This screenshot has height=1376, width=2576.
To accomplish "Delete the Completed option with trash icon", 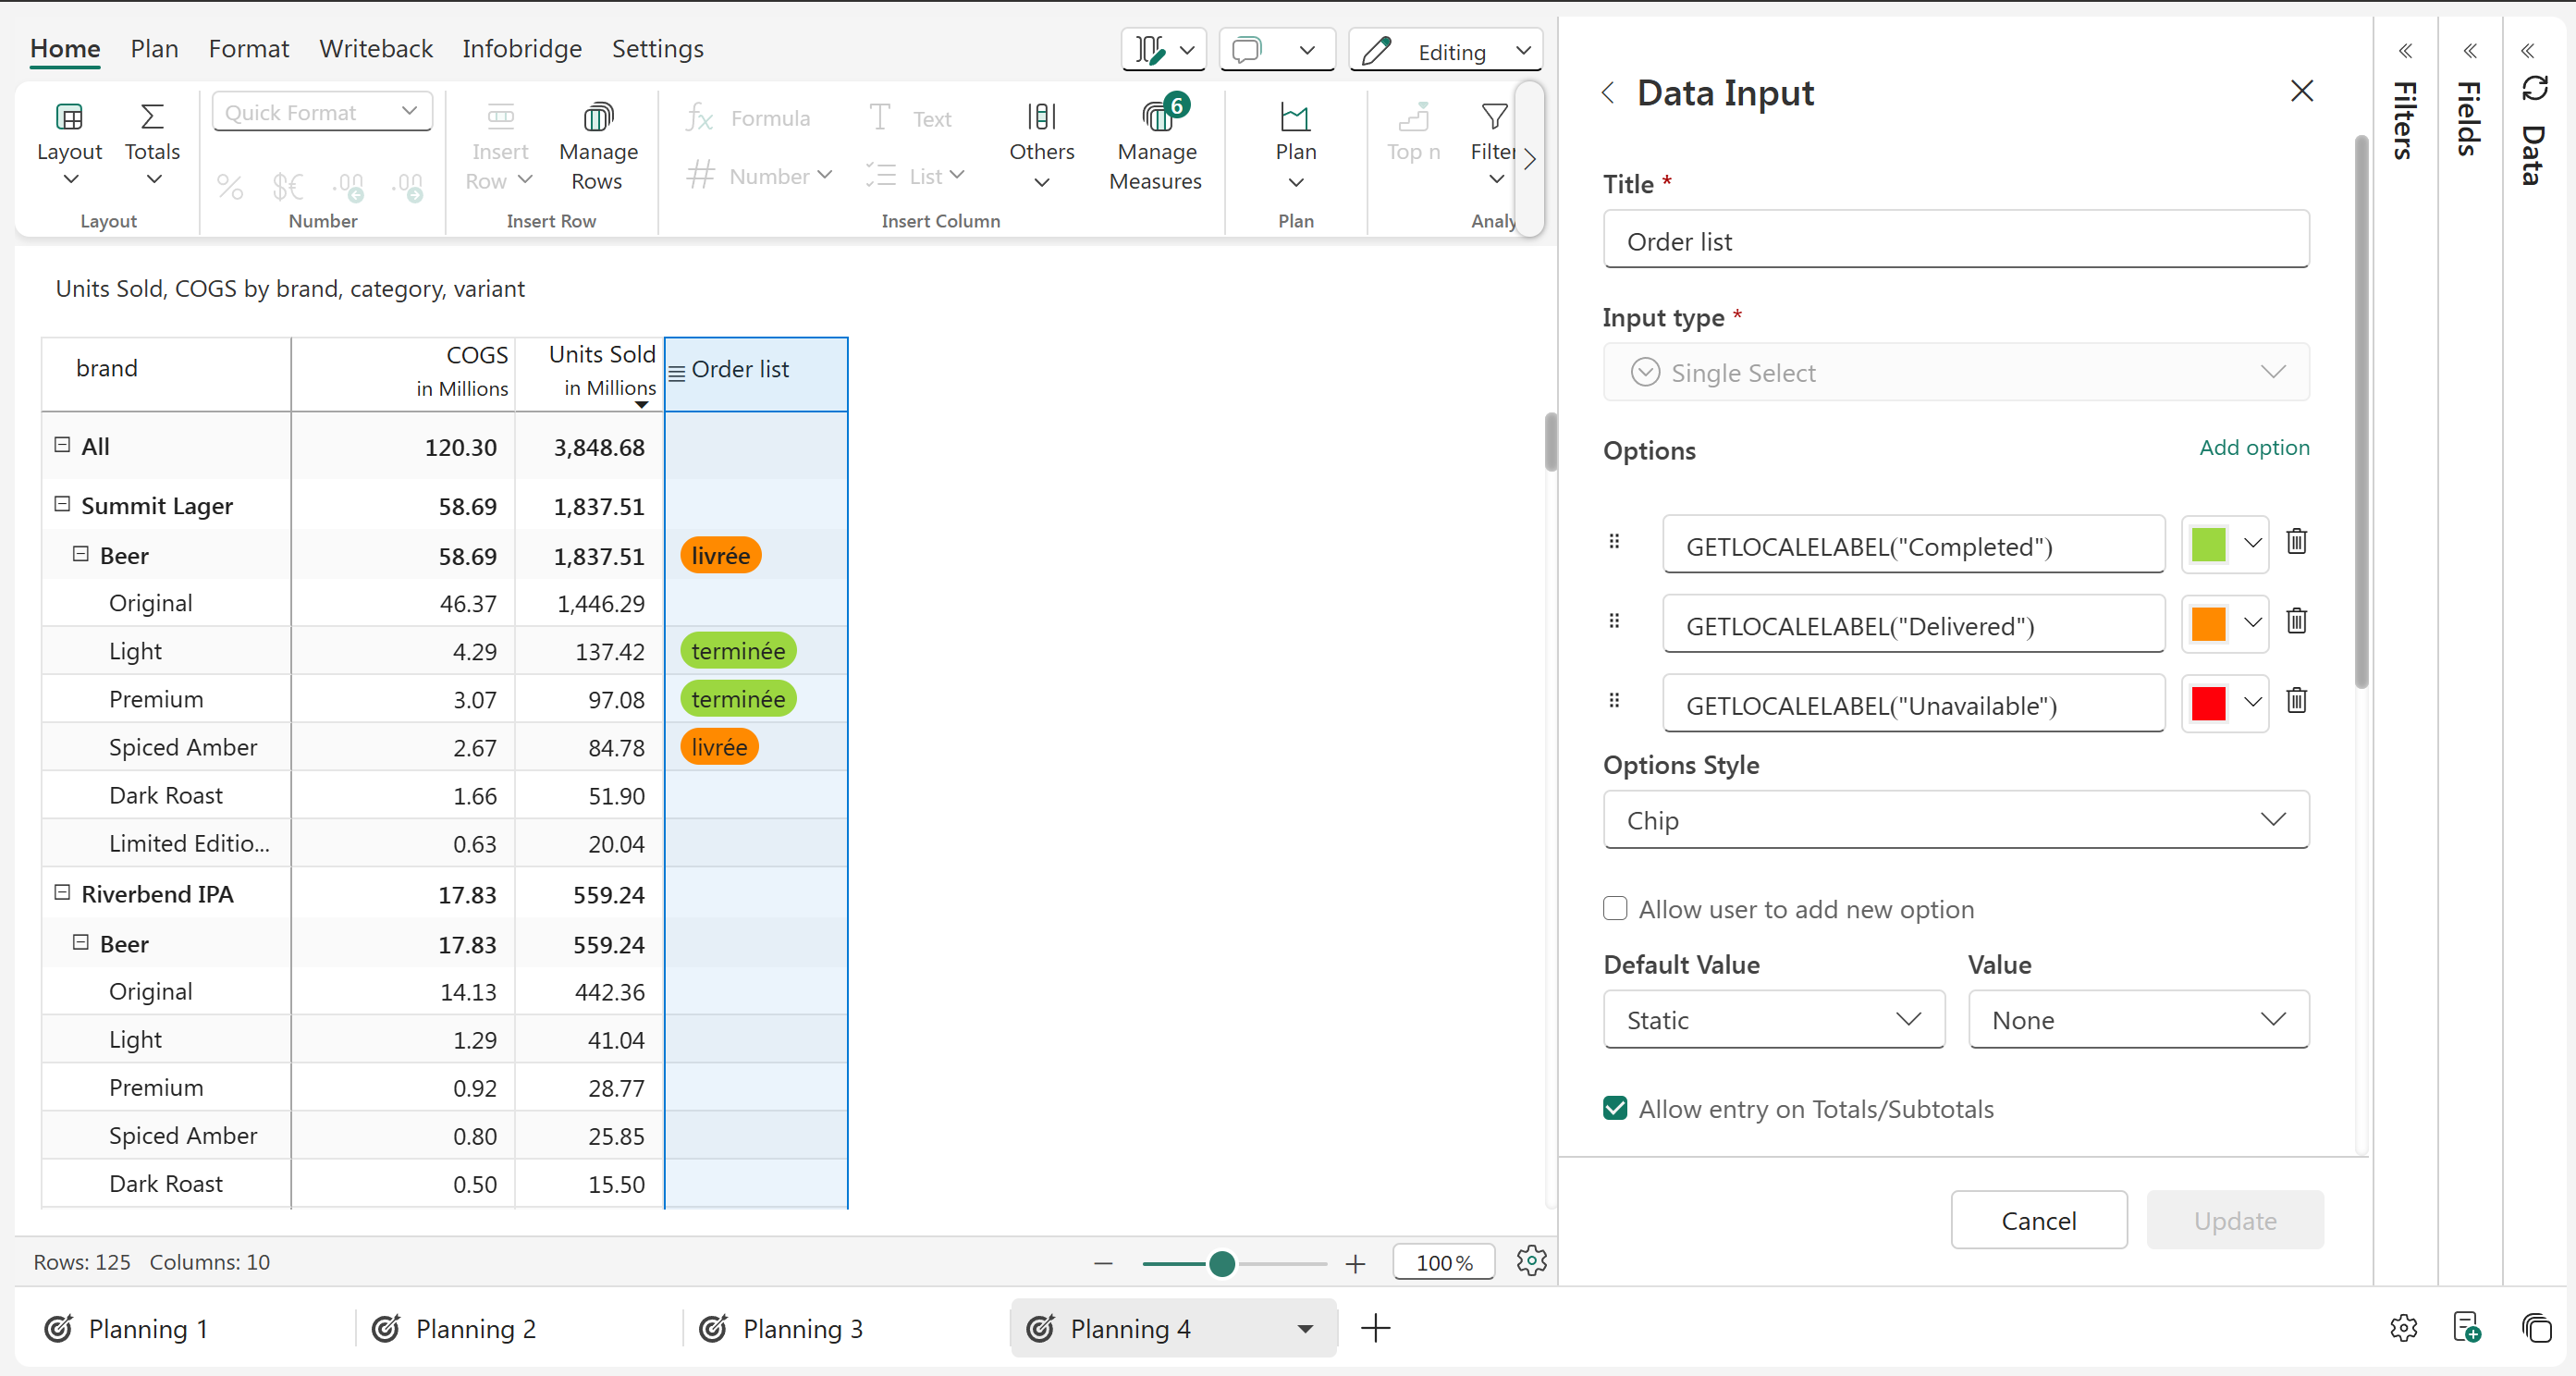I will tap(2297, 542).
